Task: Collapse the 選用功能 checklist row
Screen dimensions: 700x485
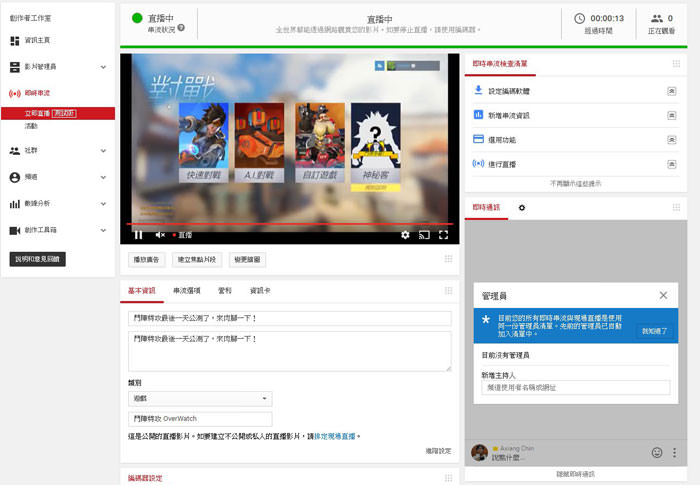Action: tap(671, 140)
